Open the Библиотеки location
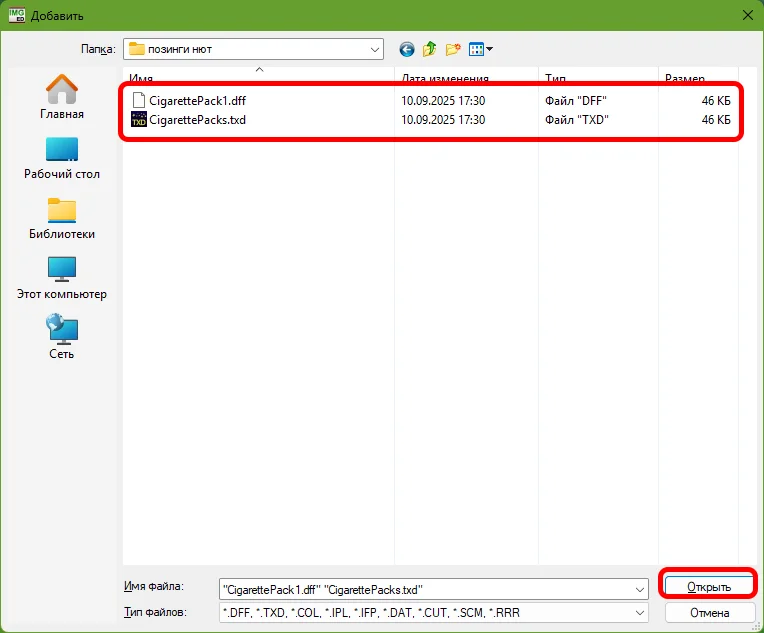 coord(62,218)
